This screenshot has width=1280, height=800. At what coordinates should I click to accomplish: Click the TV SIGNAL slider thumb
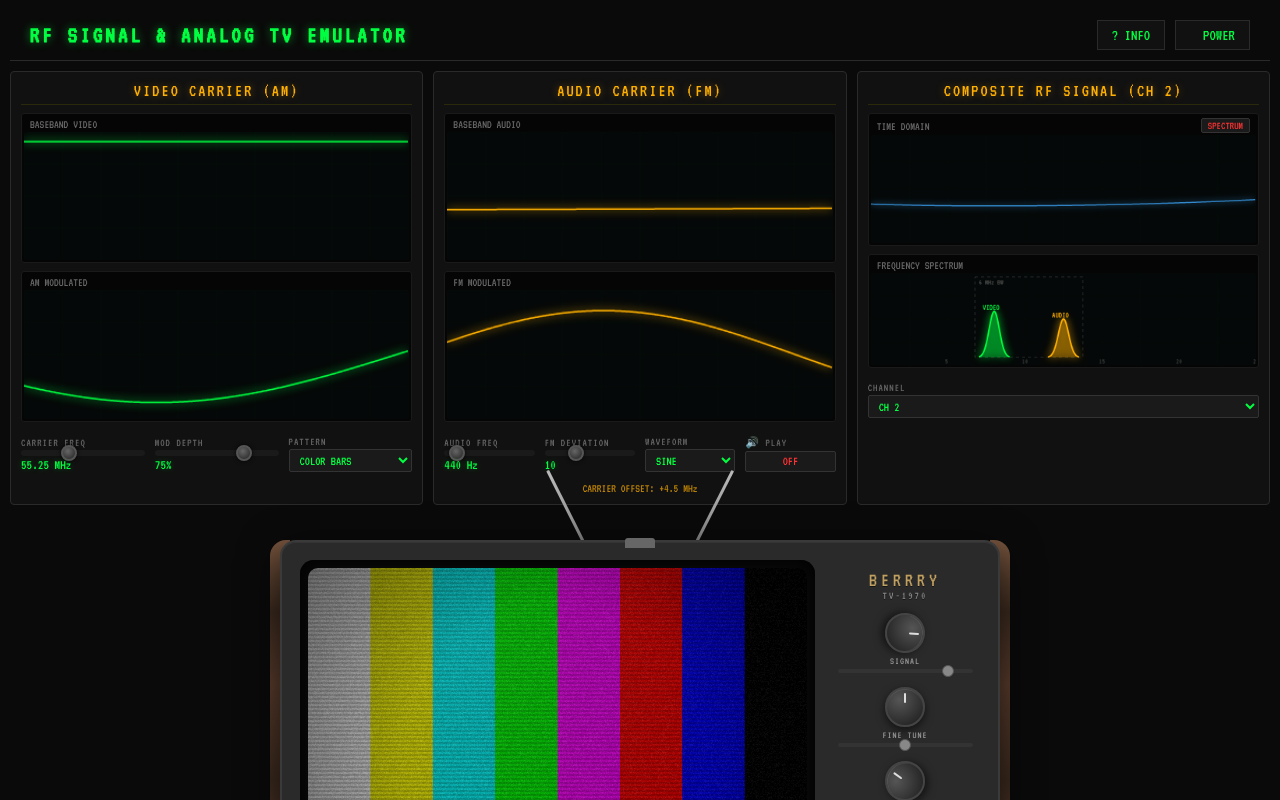point(948,671)
